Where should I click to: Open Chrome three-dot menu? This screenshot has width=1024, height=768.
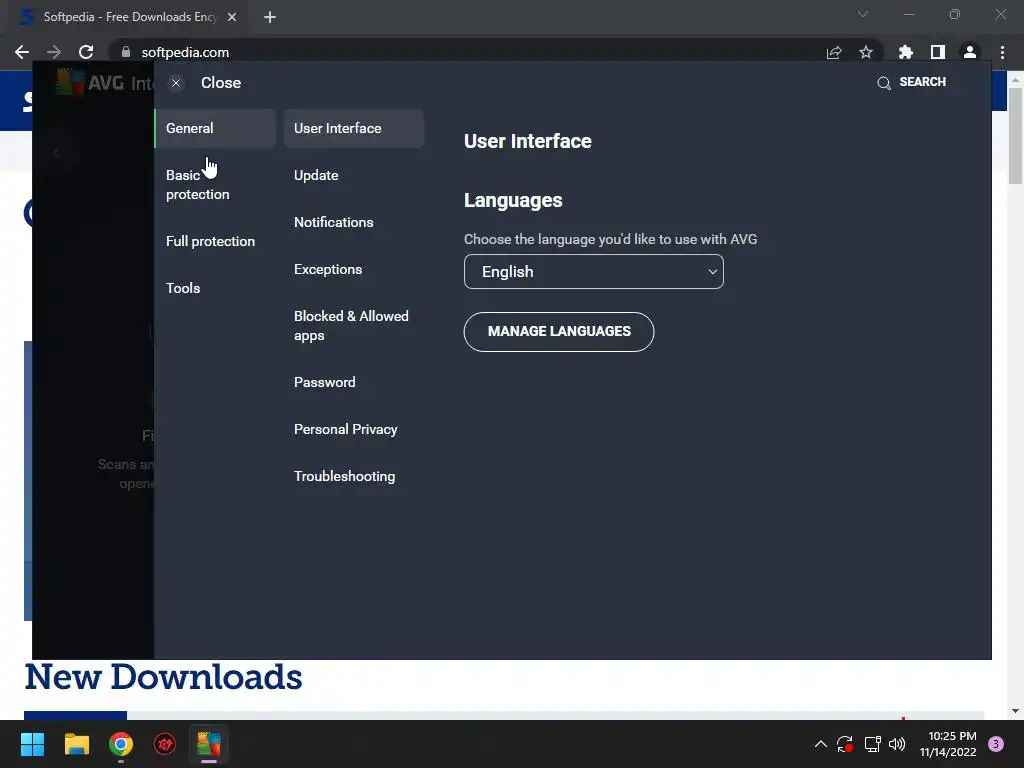click(1002, 52)
